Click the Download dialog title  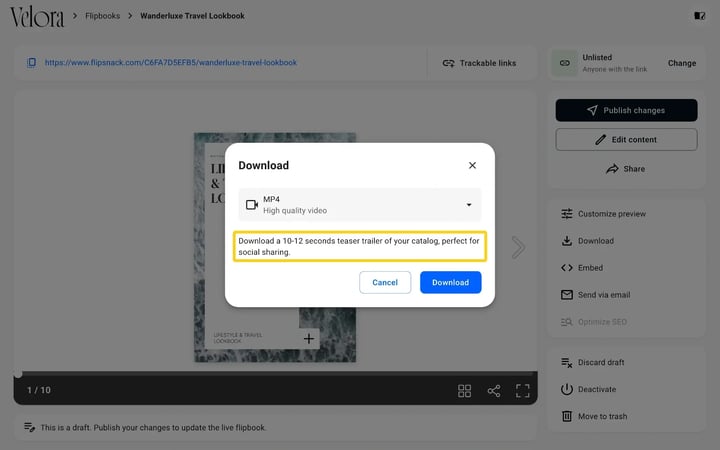(264, 165)
